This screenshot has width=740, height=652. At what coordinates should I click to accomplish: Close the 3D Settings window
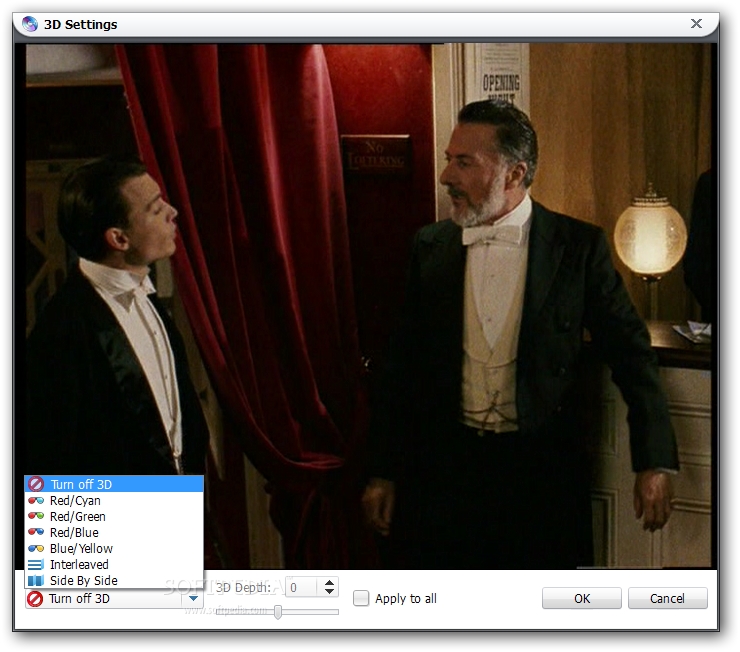pyautogui.click(x=696, y=24)
